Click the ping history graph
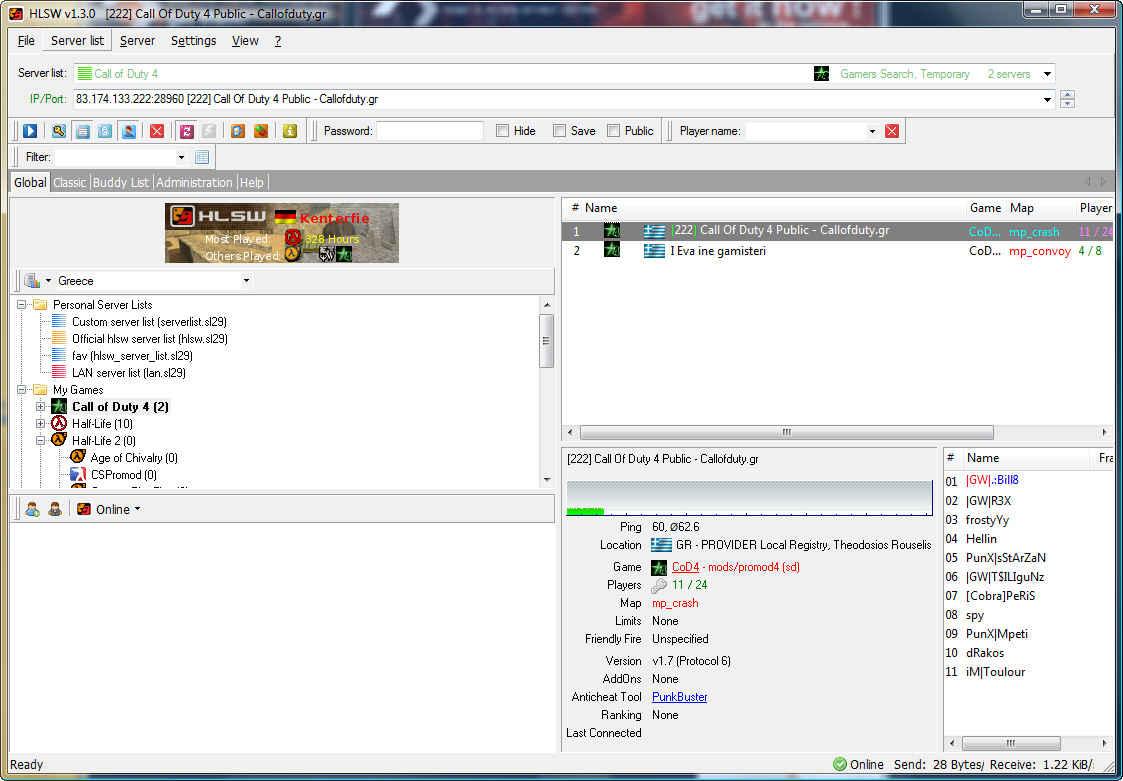The image size is (1123, 781). (749, 498)
